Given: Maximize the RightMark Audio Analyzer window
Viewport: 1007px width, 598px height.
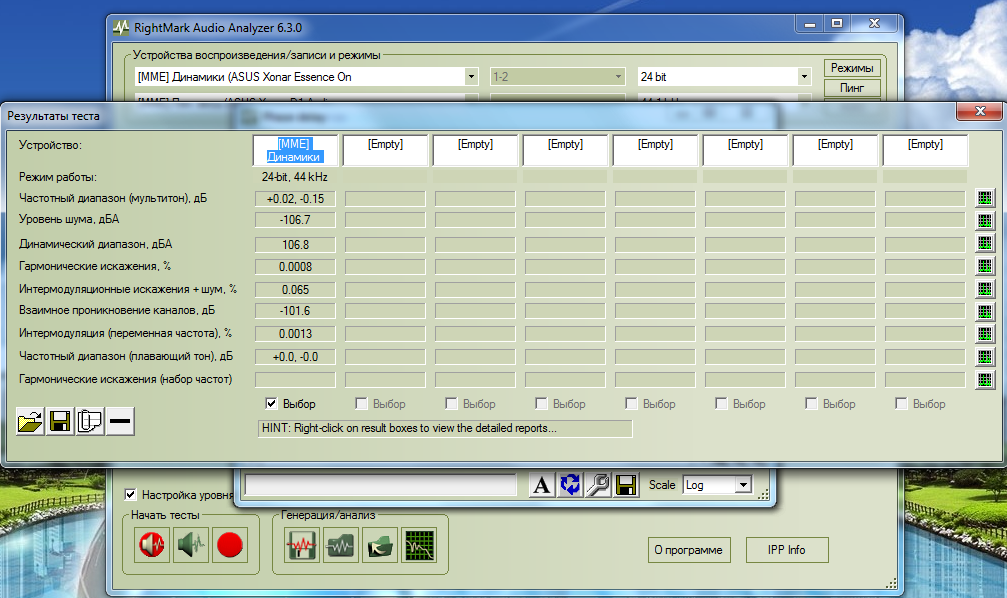Looking at the screenshot, I should coord(837,24).
